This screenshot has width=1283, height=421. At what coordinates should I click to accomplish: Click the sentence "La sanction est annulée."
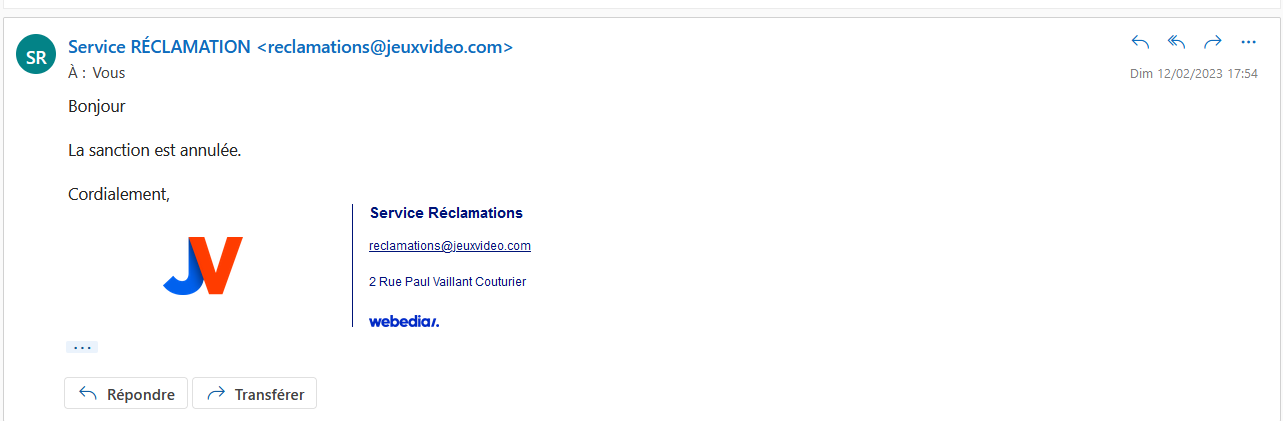coord(155,151)
